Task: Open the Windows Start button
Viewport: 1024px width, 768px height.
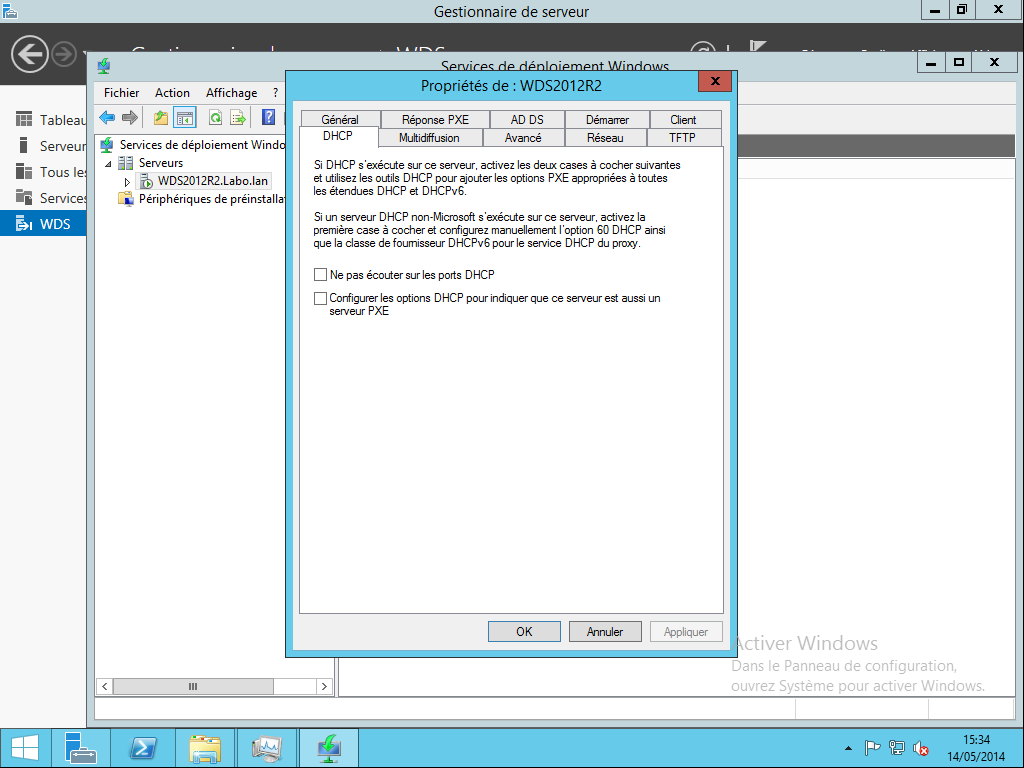Action: [25, 748]
